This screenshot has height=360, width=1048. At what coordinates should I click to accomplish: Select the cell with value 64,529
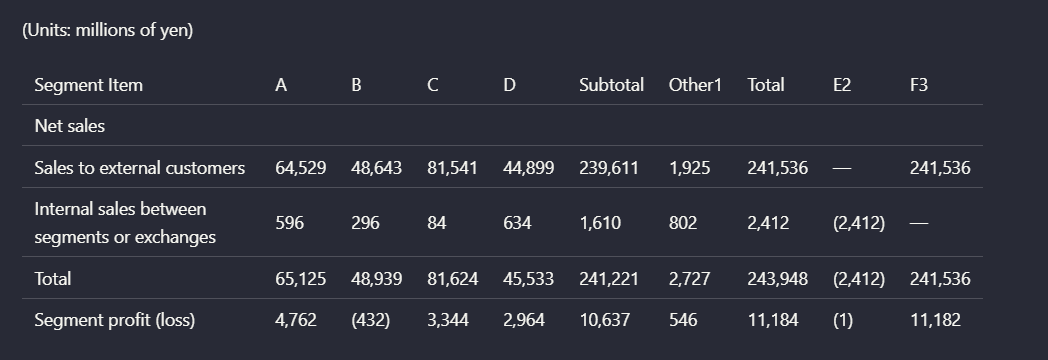tap(301, 168)
